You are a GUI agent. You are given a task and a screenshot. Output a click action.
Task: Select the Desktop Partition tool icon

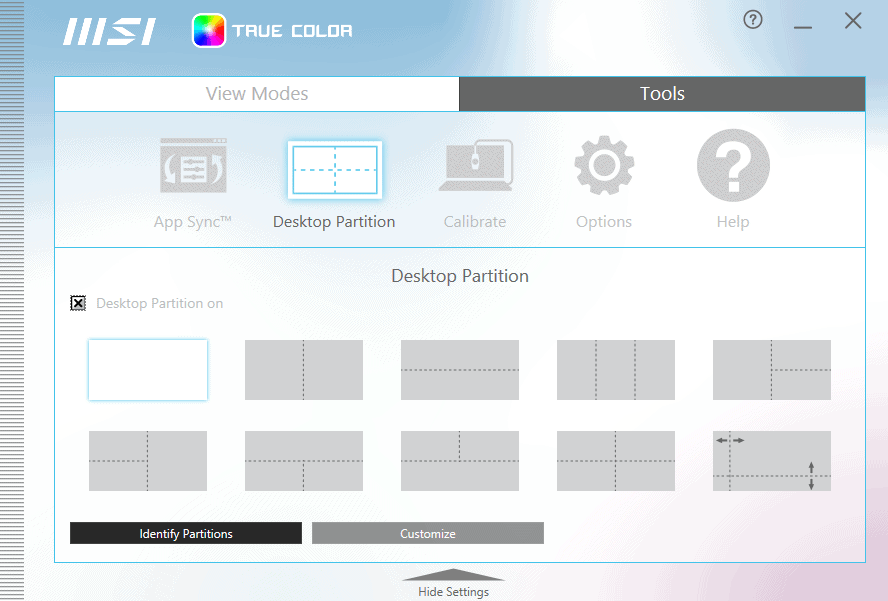tap(335, 169)
